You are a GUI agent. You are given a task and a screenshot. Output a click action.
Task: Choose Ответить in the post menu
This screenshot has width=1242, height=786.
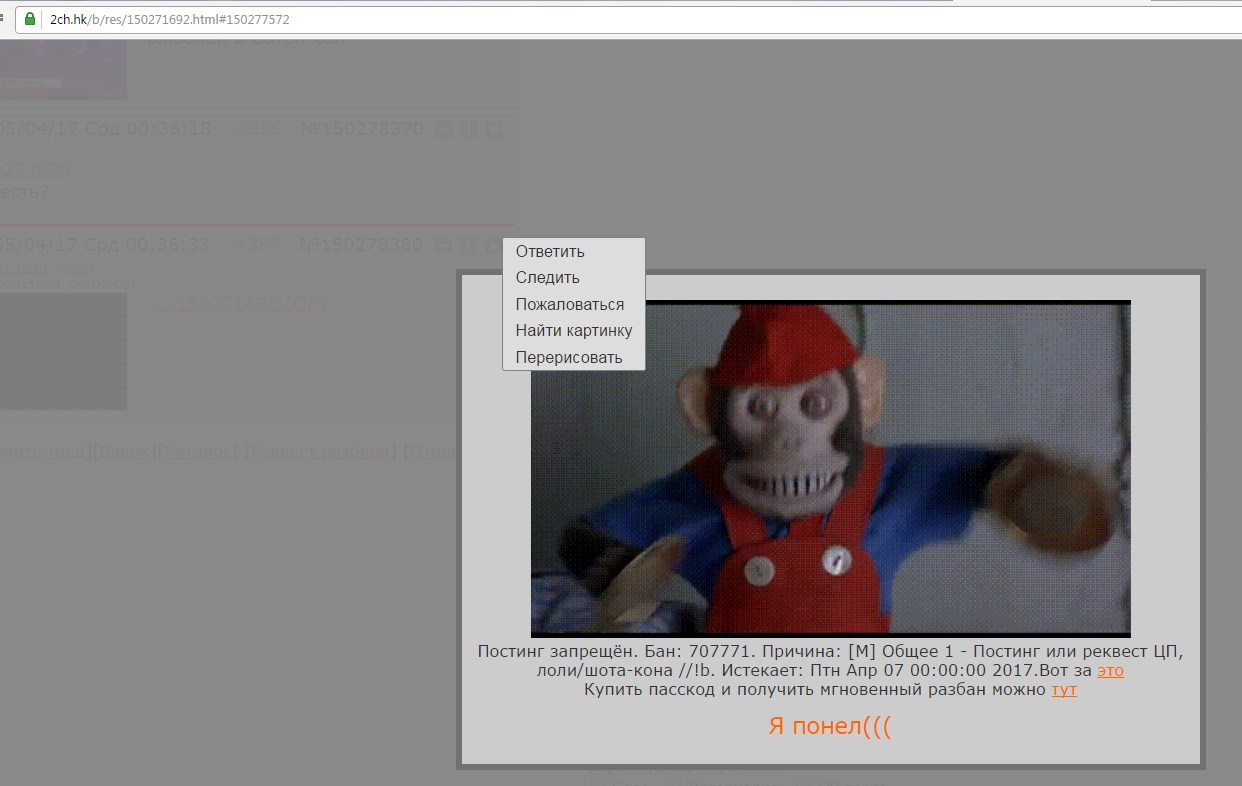573,251
